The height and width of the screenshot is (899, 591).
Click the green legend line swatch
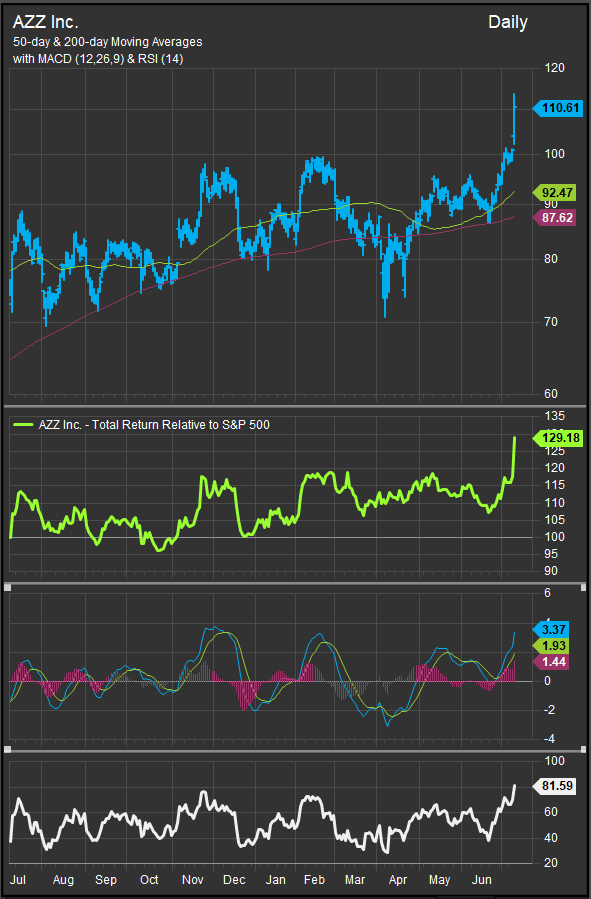coord(24,425)
